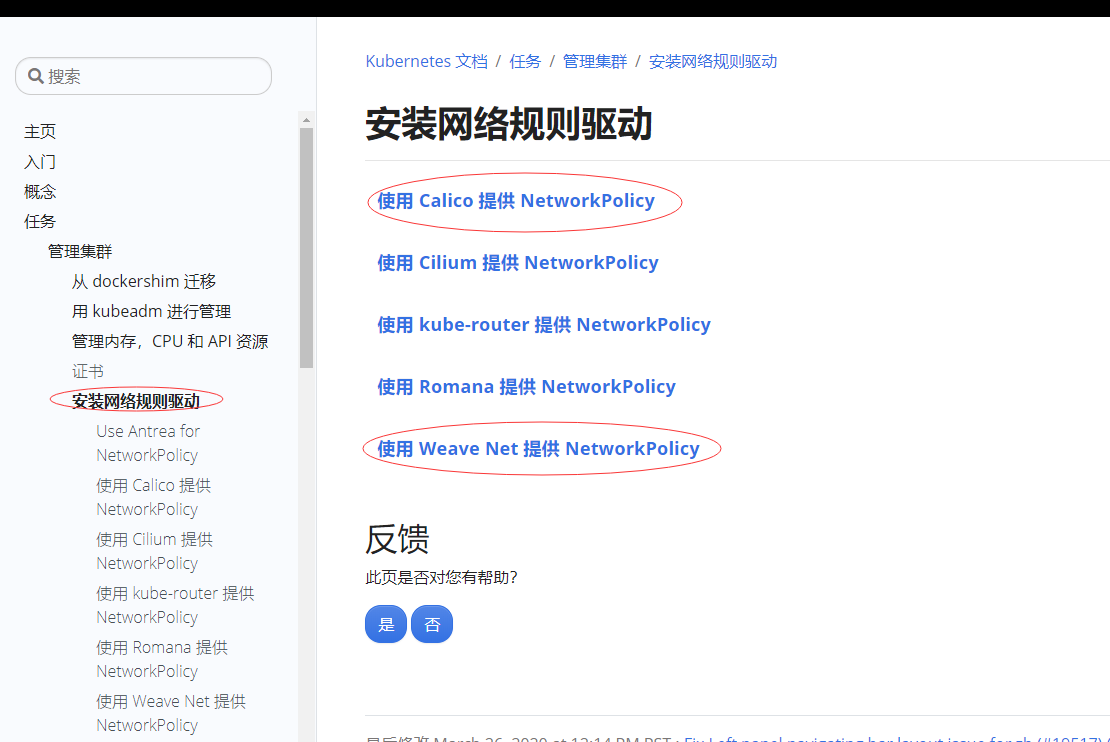Go to Kubernetes 文档 breadcrumb

427,62
